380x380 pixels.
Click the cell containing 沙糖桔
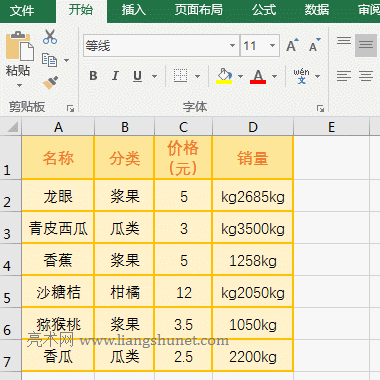tap(58, 292)
